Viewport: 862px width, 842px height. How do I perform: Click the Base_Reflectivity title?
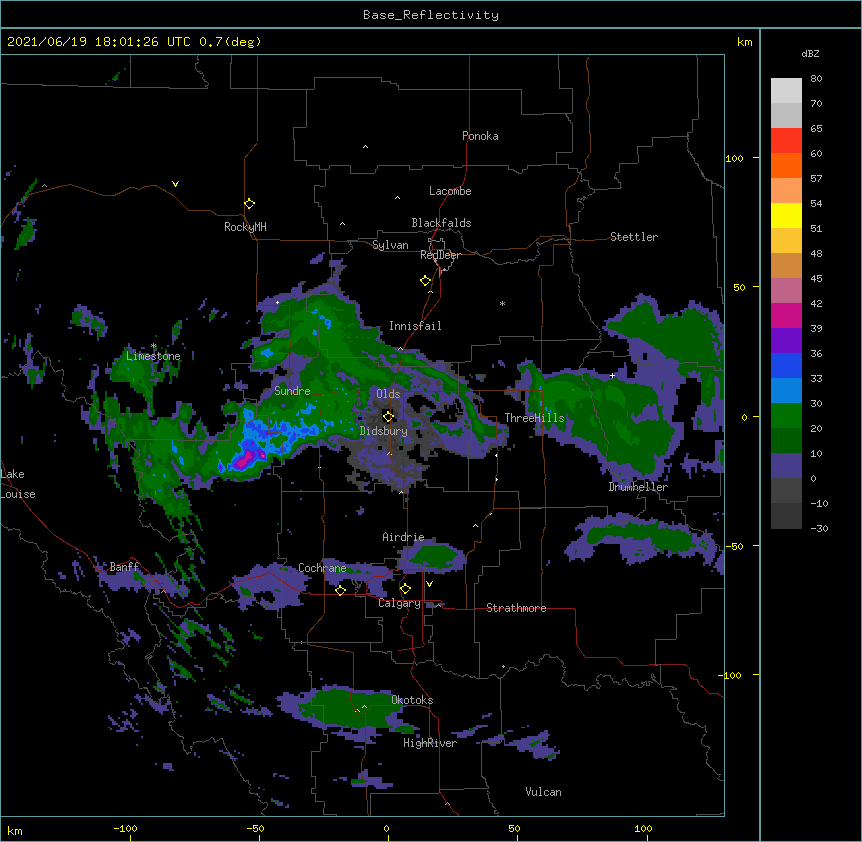pos(431,15)
